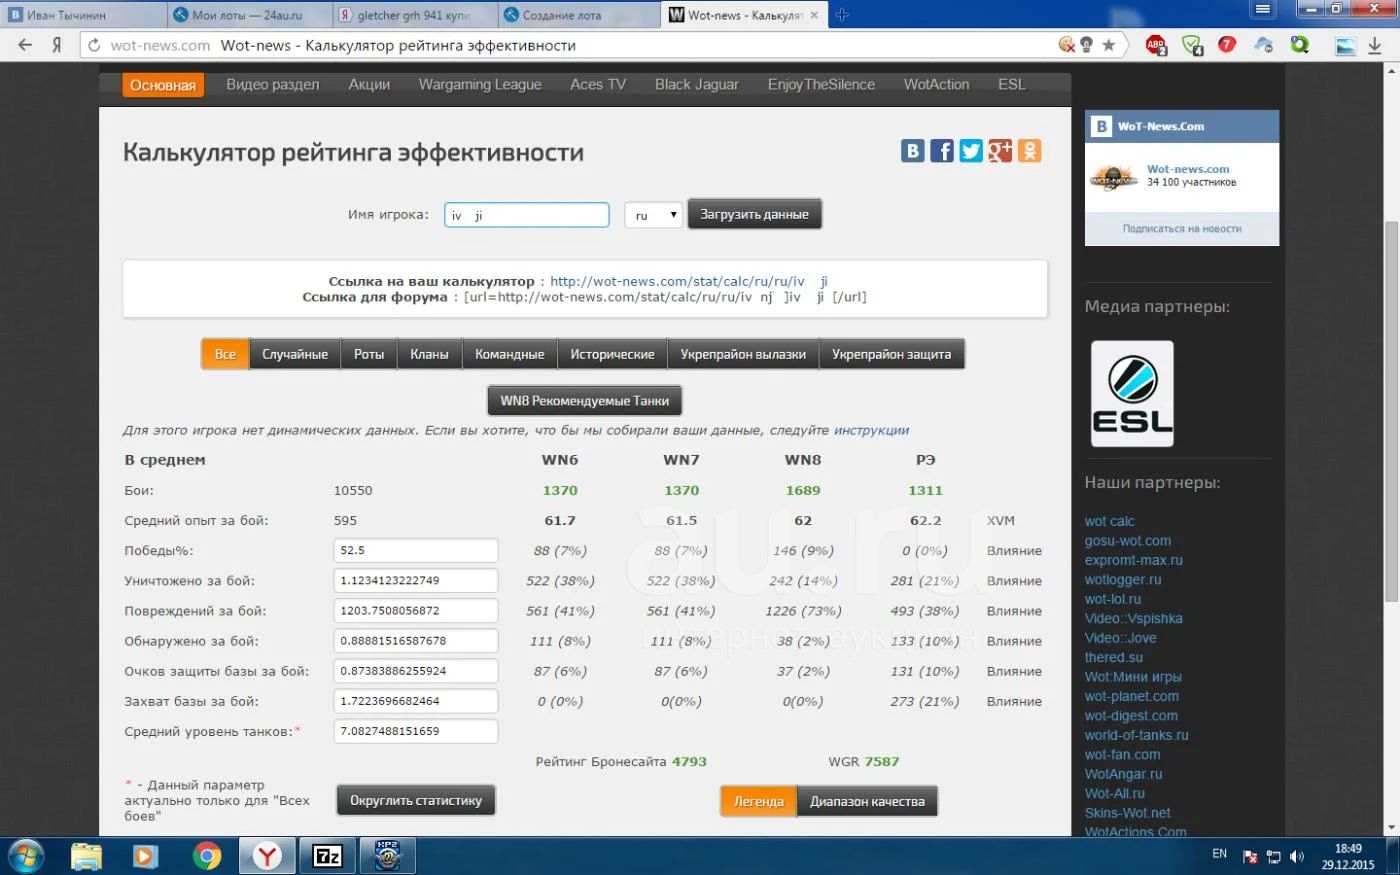Open Adguard green shield extension
This screenshot has height=875, width=1400.
click(1192, 45)
